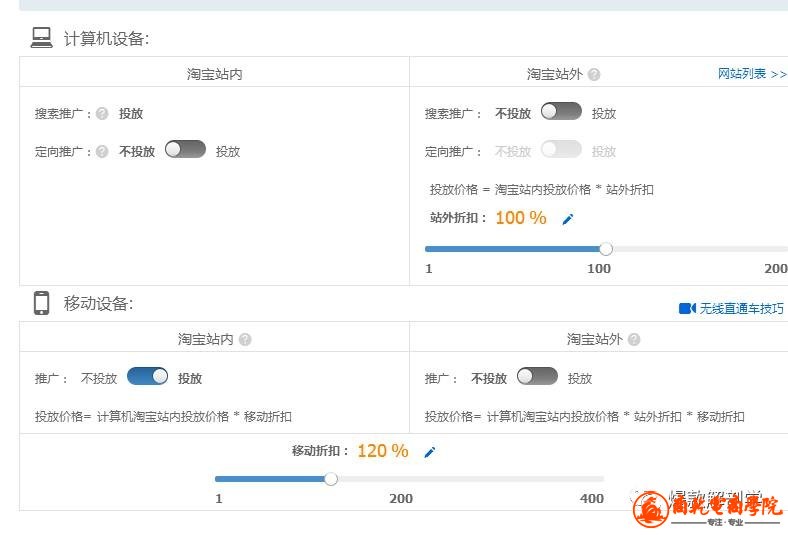This screenshot has height=535, width=788.
Task: Open the 无线直通车技巧 link
Action: point(741,308)
